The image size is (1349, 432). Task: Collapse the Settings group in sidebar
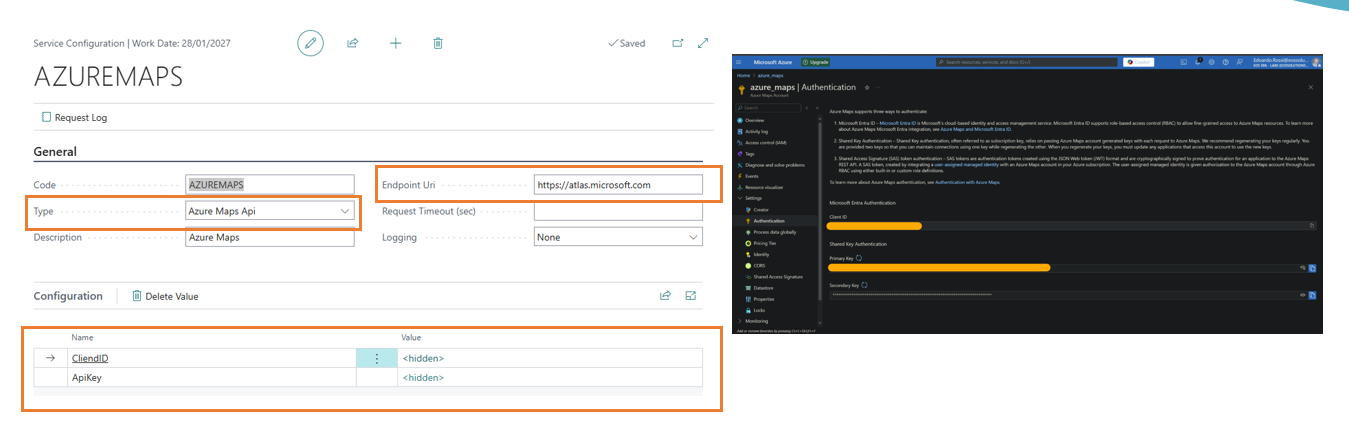[x=751, y=198]
